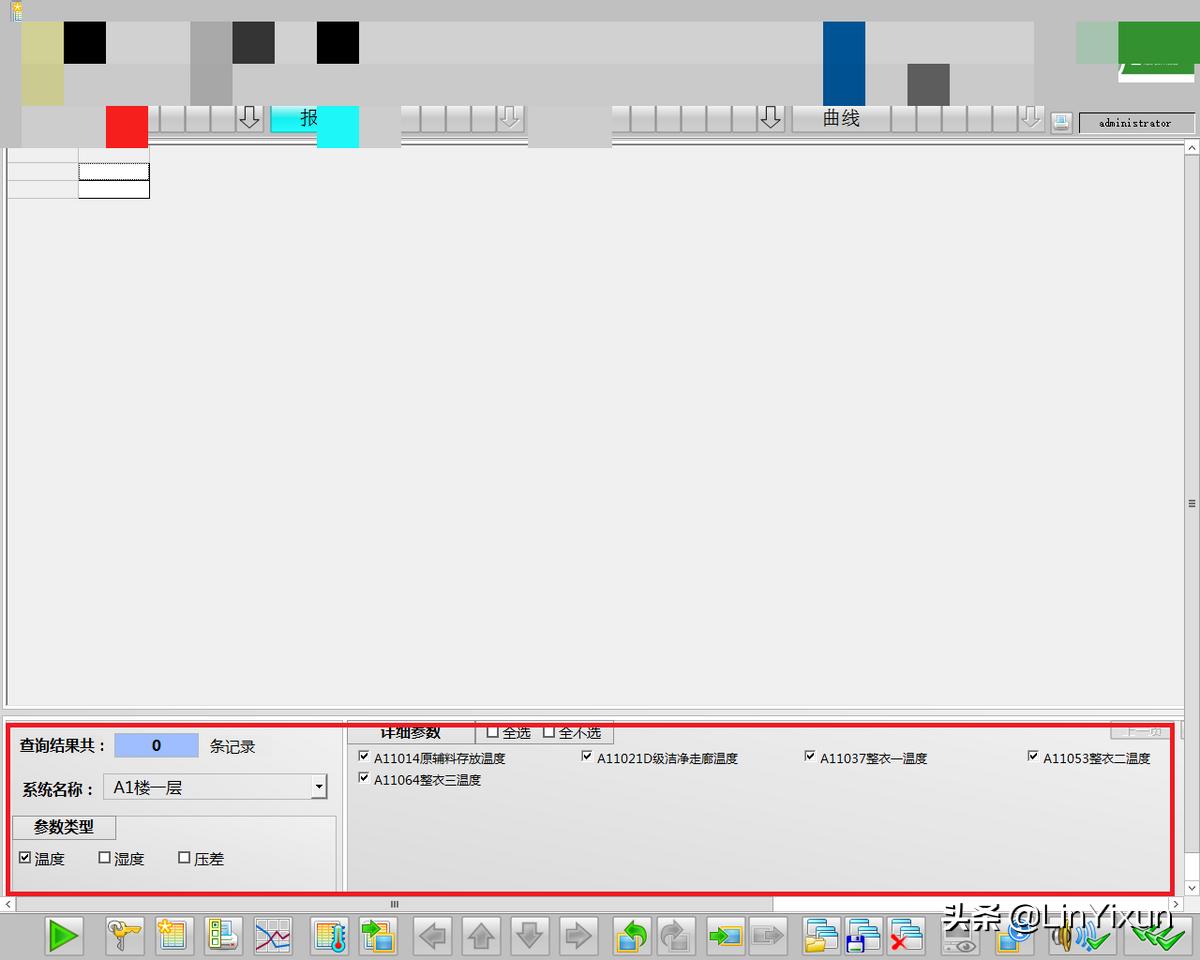Uncheck A11064整衣三温度 checkbox

pyautogui.click(x=364, y=778)
